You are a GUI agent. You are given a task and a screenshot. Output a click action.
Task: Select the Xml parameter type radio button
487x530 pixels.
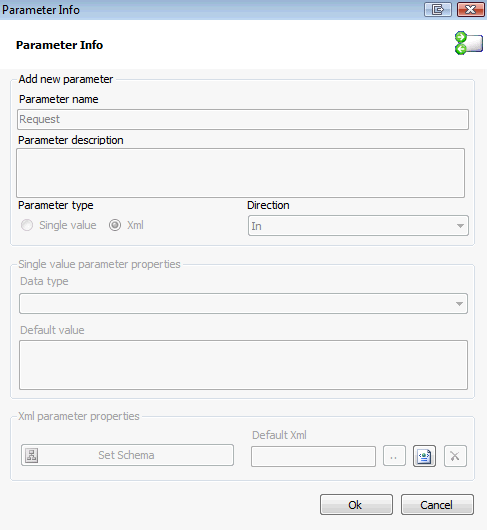pos(115,225)
